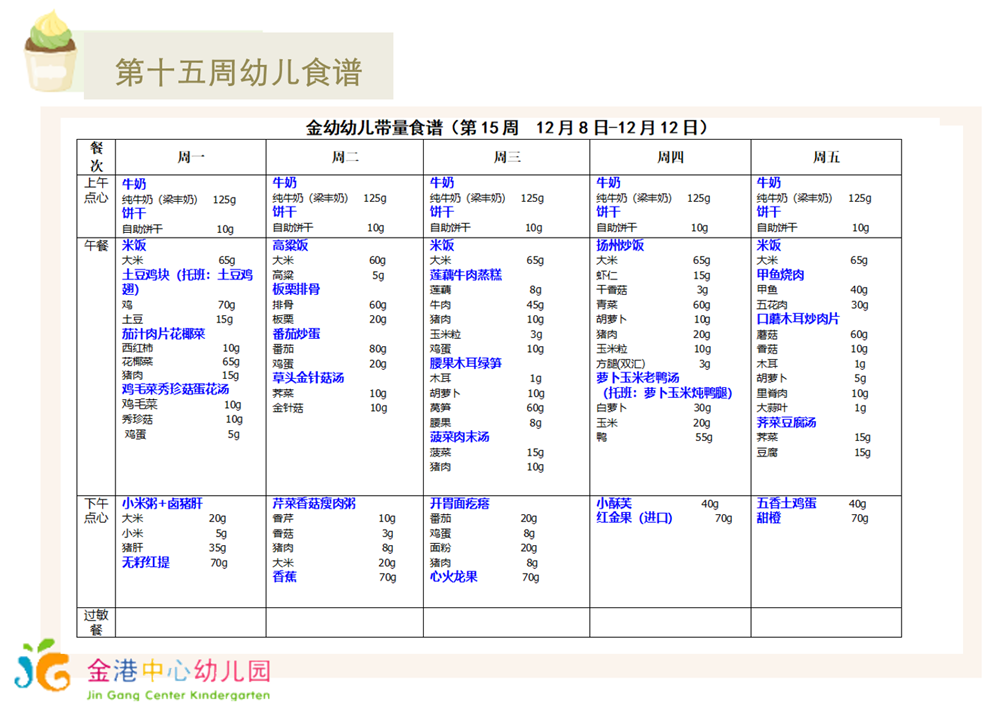Click 萝卜玉米老鸭汤 dish name
The width and height of the screenshot is (999, 711).
[x=638, y=378]
